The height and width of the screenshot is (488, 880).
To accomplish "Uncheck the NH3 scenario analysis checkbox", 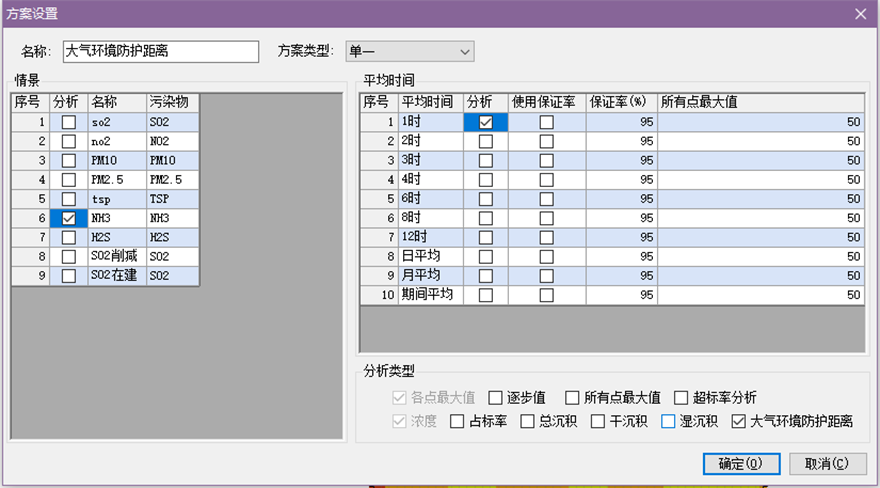I will tap(68, 218).
